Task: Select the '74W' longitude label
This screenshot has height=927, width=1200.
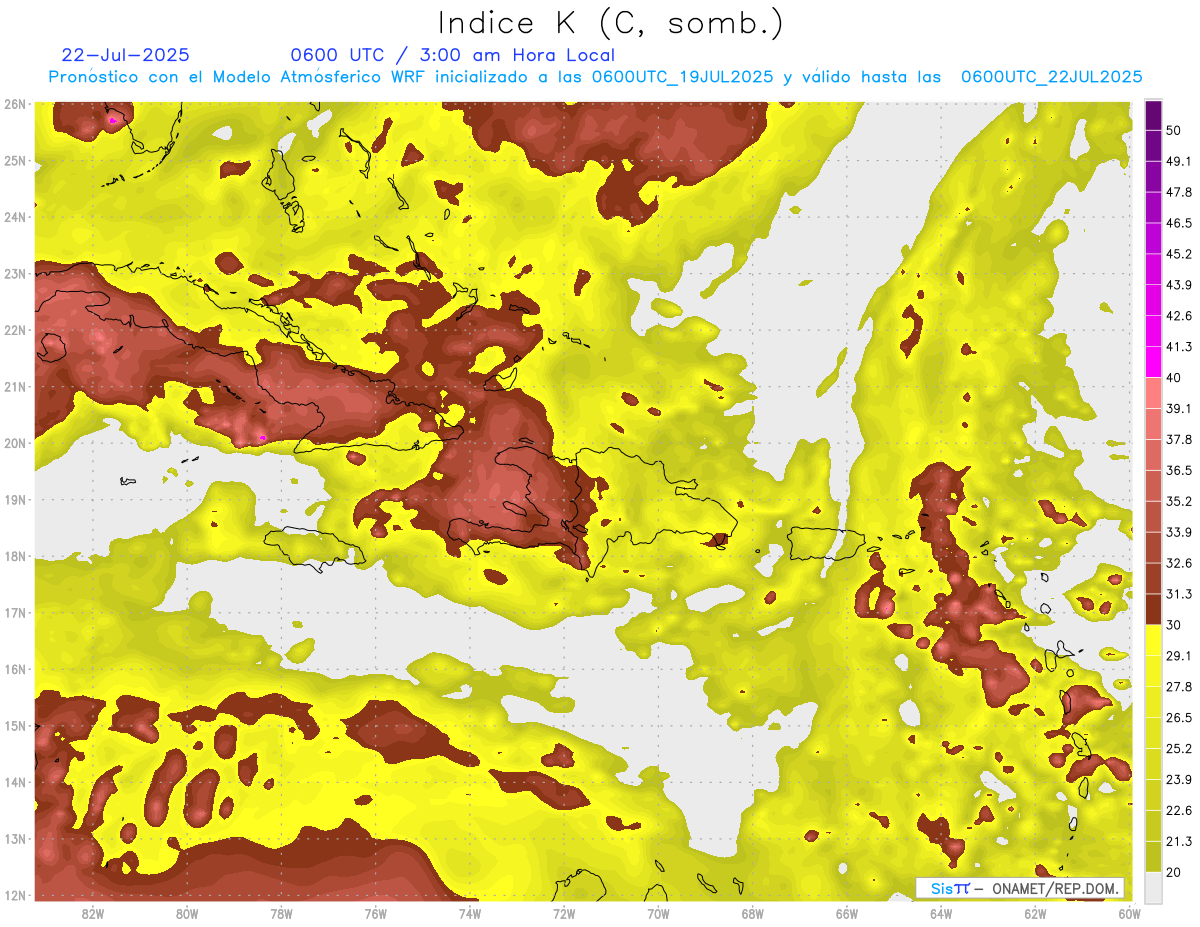Action: tap(470, 914)
